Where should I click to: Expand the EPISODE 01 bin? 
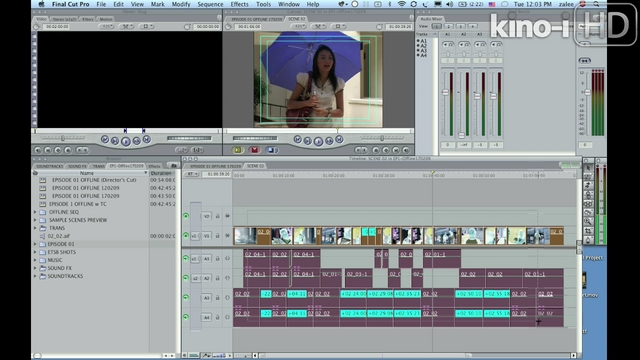[35, 244]
